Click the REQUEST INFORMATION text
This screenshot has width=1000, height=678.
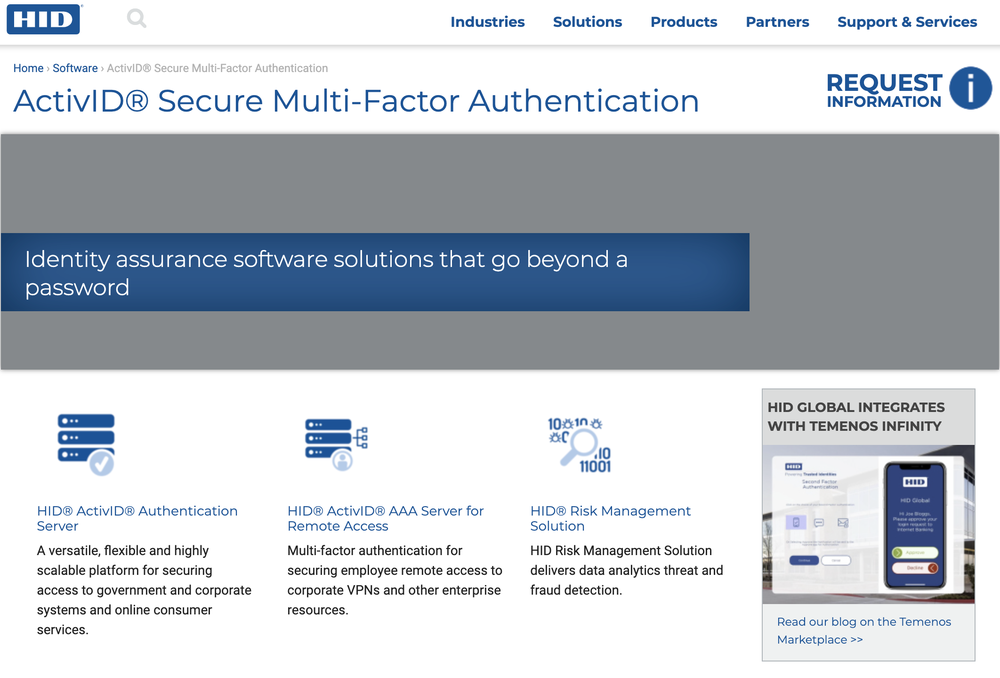coord(884,90)
